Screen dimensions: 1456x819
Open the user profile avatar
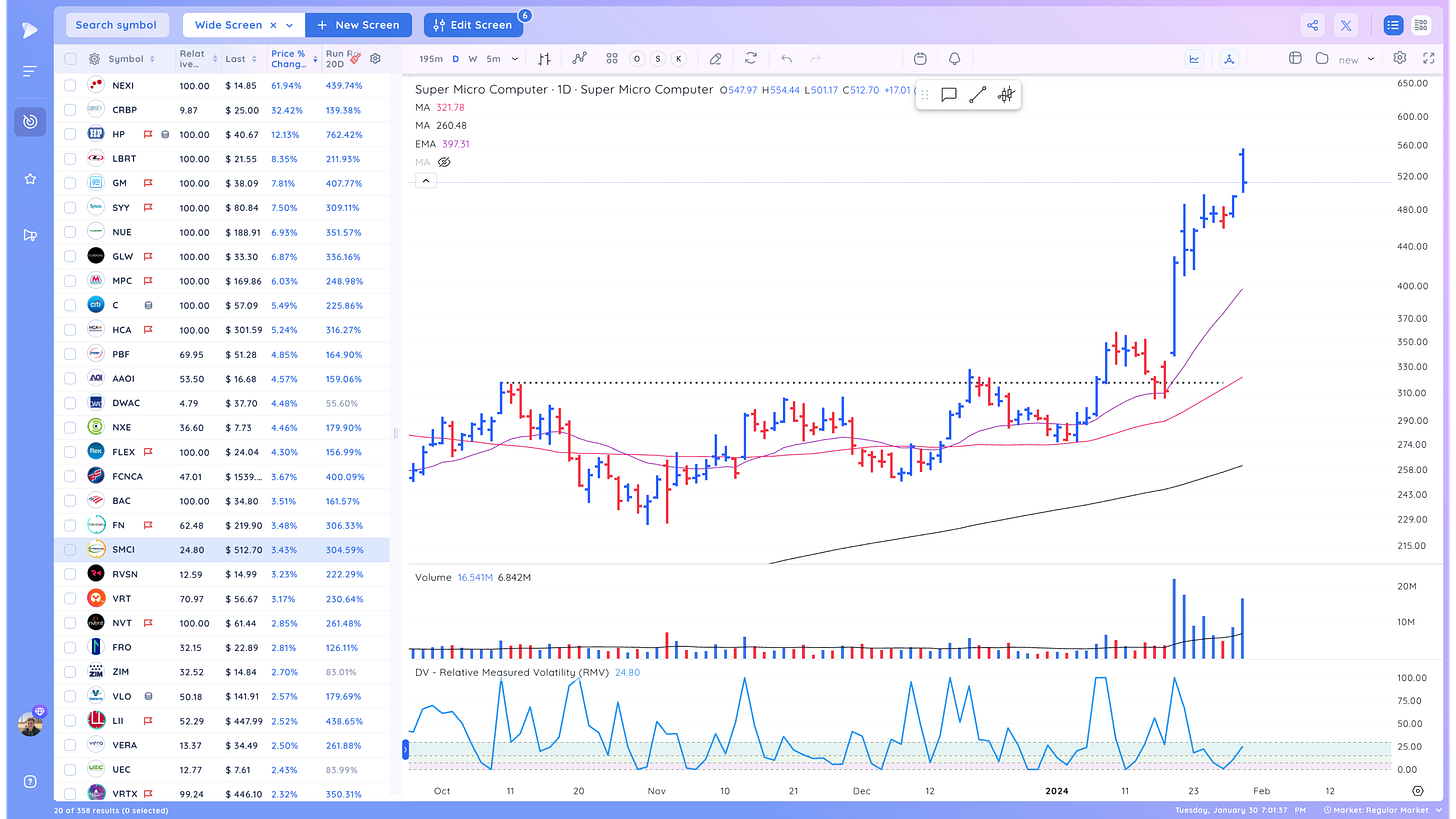coord(30,725)
